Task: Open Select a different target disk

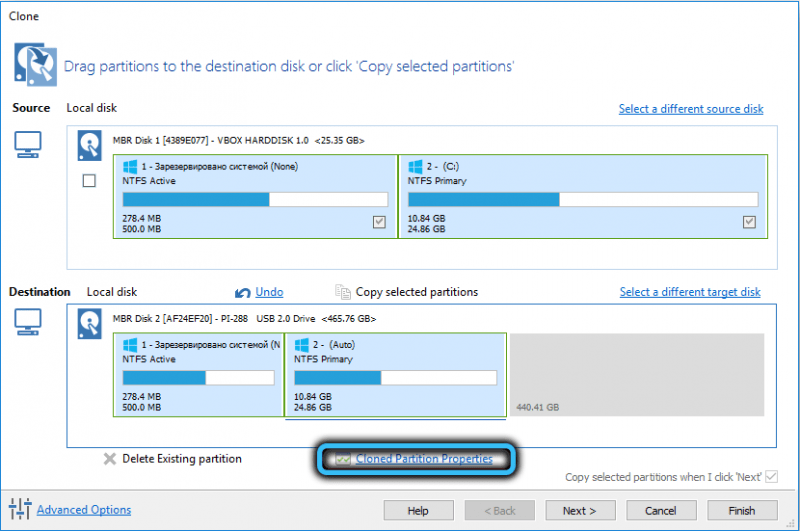Action: point(690,292)
